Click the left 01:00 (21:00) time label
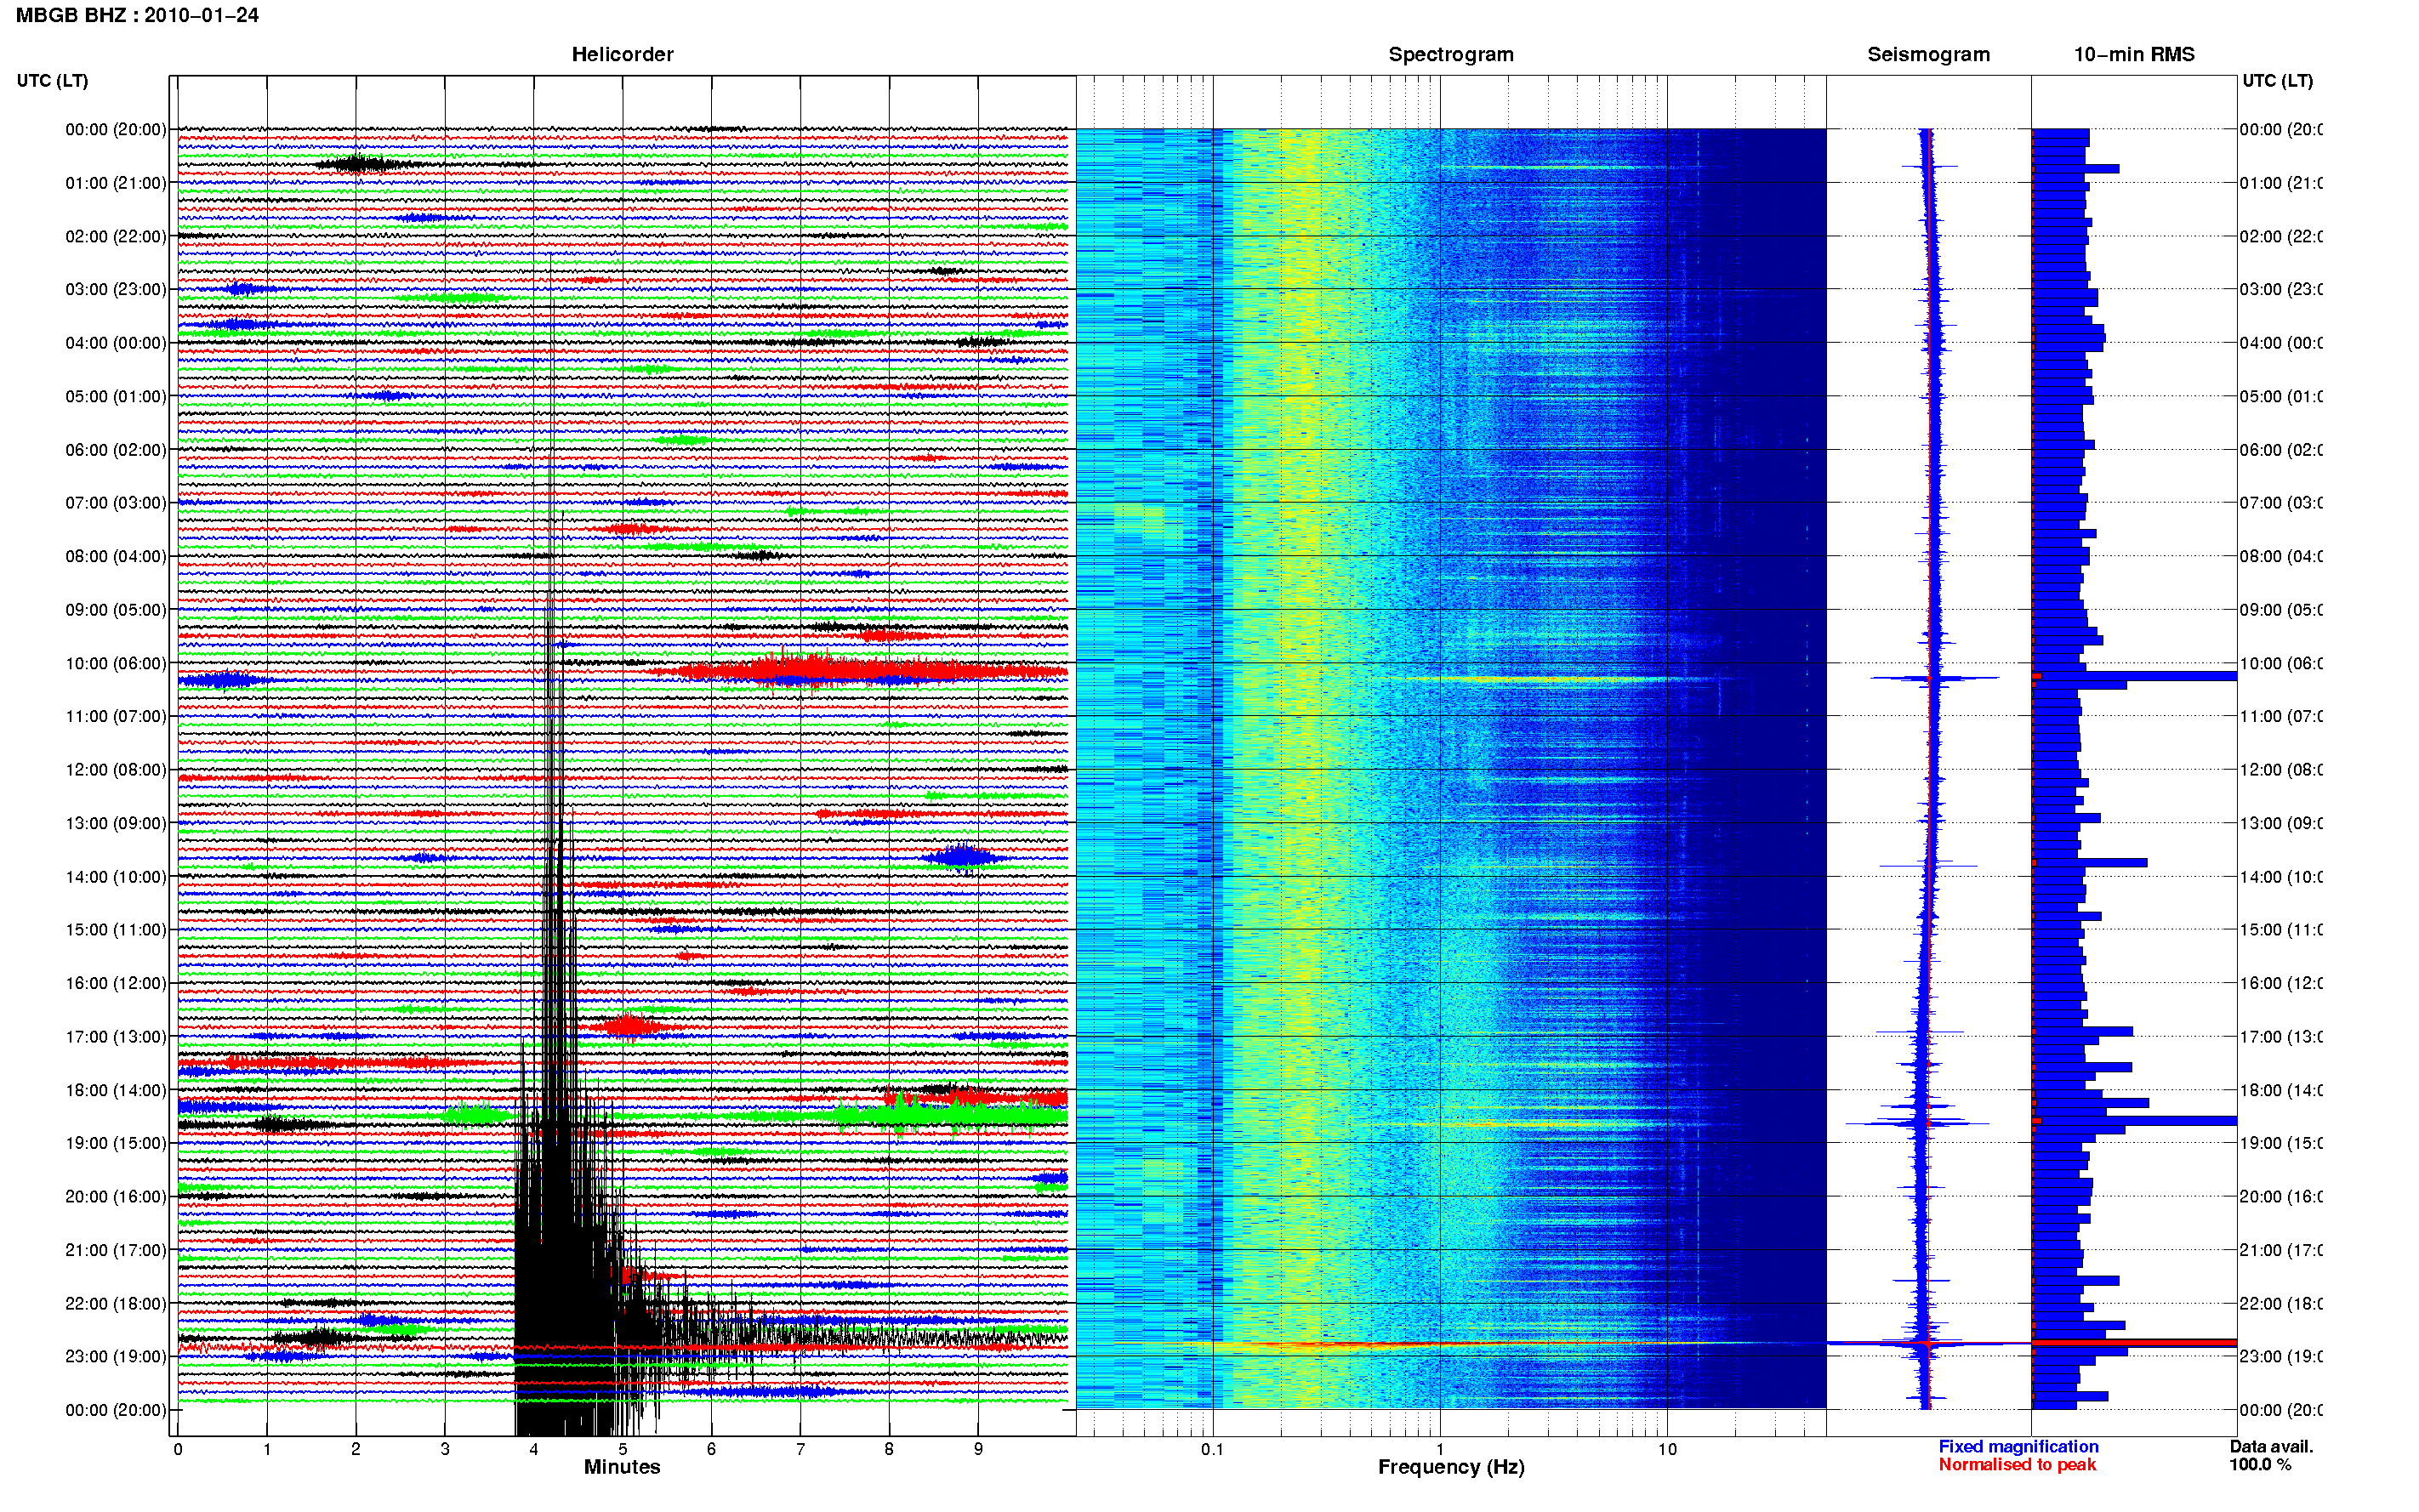The height and width of the screenshot is (1512, 2419). click(116, 183)
